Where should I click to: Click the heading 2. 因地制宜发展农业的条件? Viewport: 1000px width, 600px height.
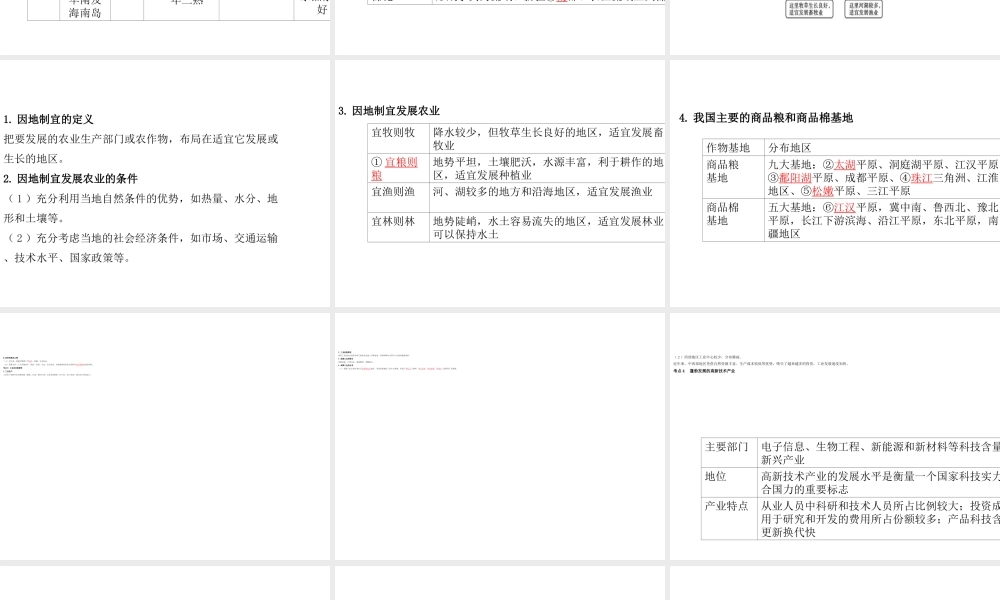(x=70, y=179)
